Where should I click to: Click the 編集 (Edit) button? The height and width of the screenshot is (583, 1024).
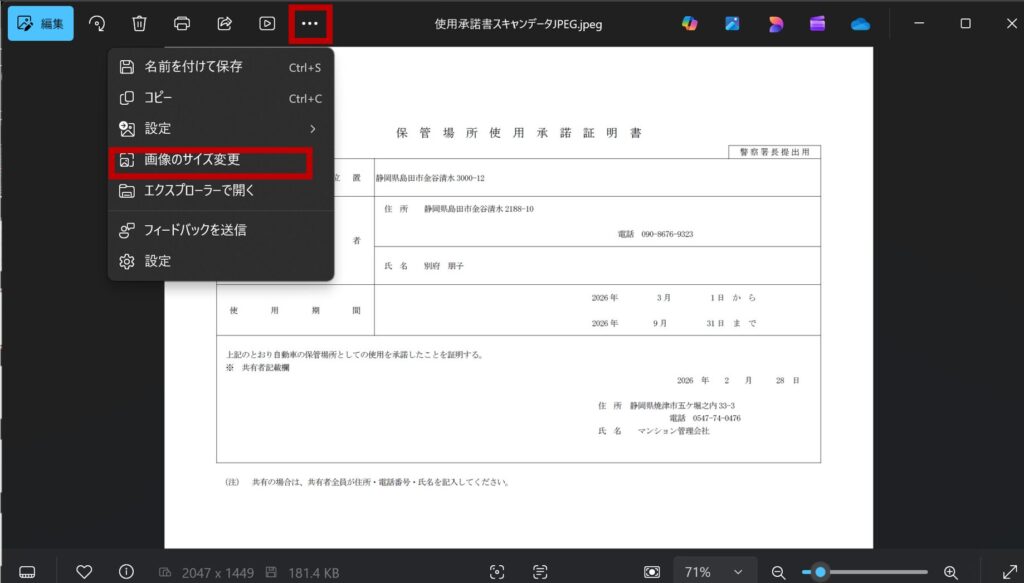(40, 23)
